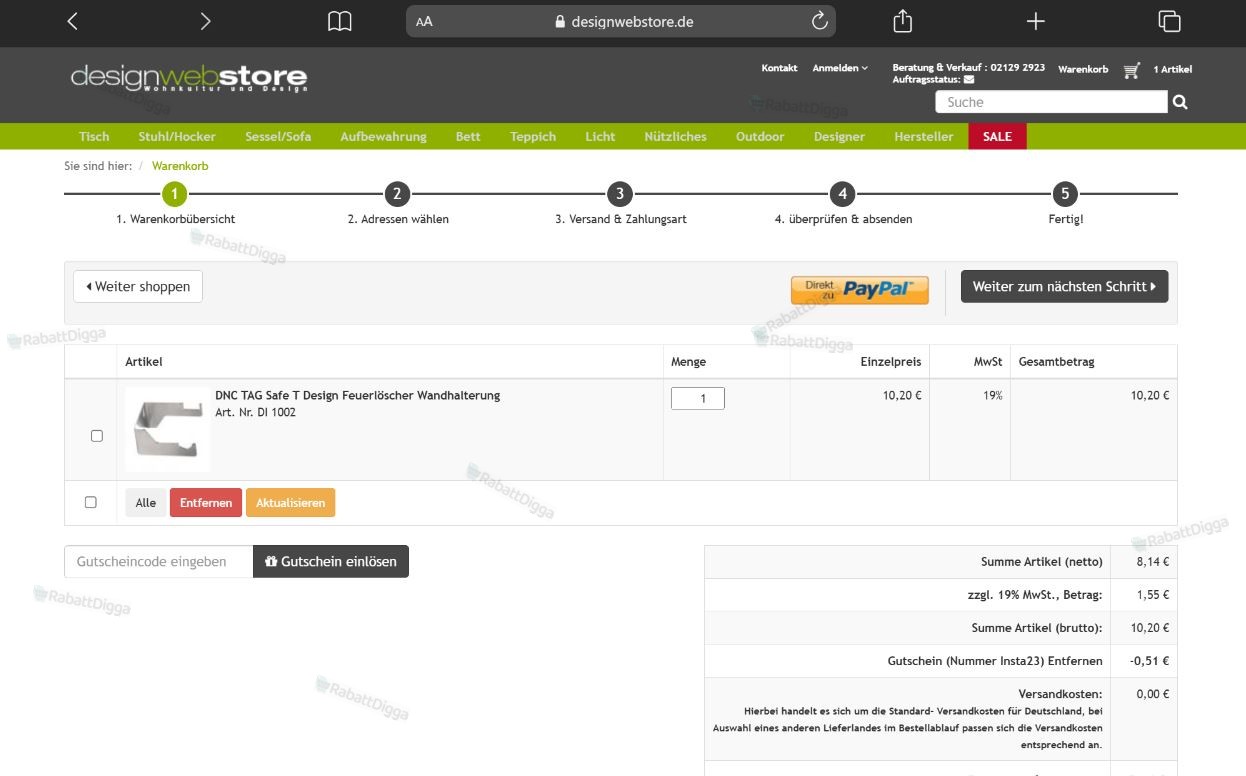Click the 1 Artikel cart count
The width and height of the screenshot is (1246, 776).
1172,69
